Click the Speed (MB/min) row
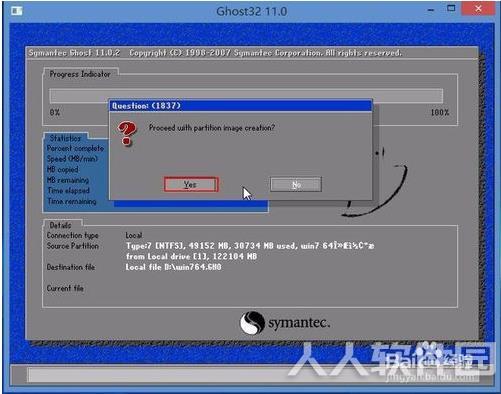This screenshot has height=394, width=501. coord(72,159)
